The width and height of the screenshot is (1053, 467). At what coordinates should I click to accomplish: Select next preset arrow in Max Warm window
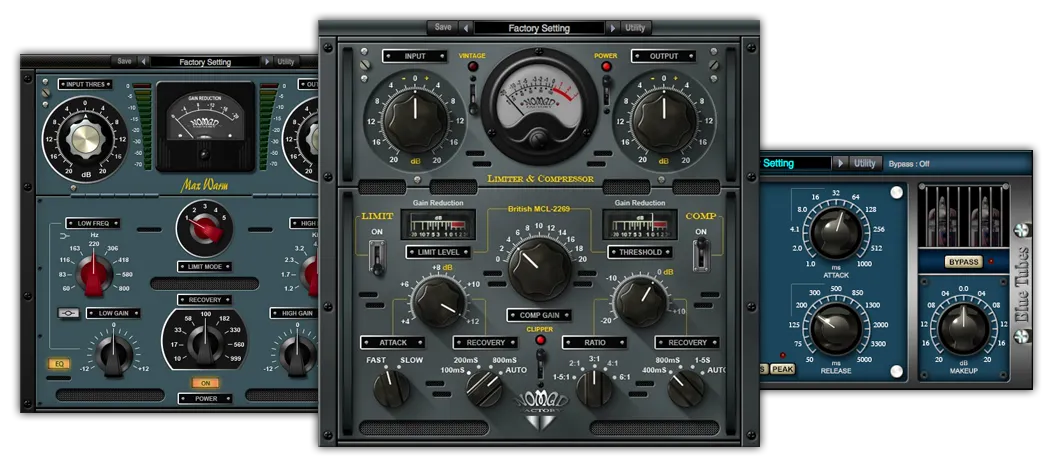pyautogui.click(x=267, y=62)
